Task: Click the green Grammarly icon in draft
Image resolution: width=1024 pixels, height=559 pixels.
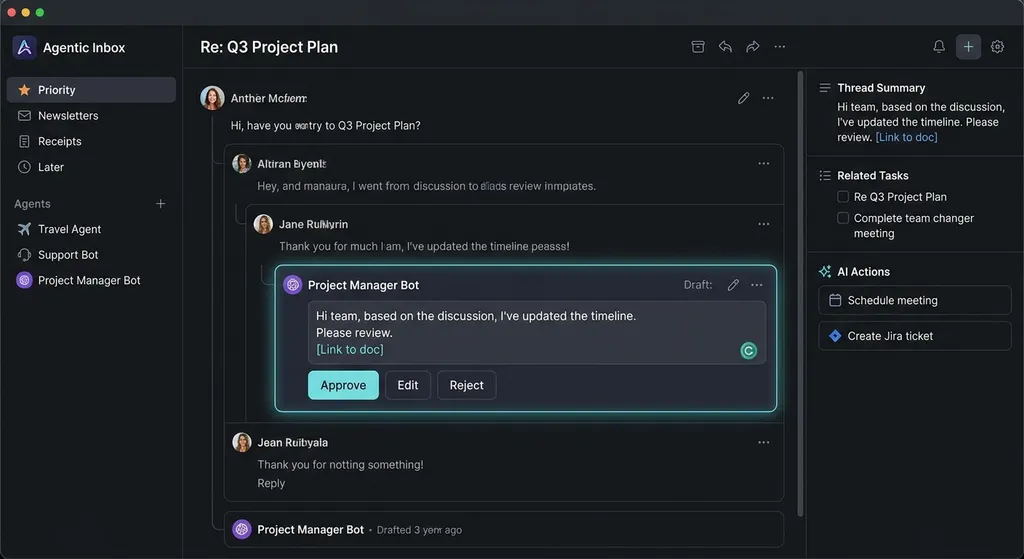Action: pyautogui.click(x=748, y=351)
